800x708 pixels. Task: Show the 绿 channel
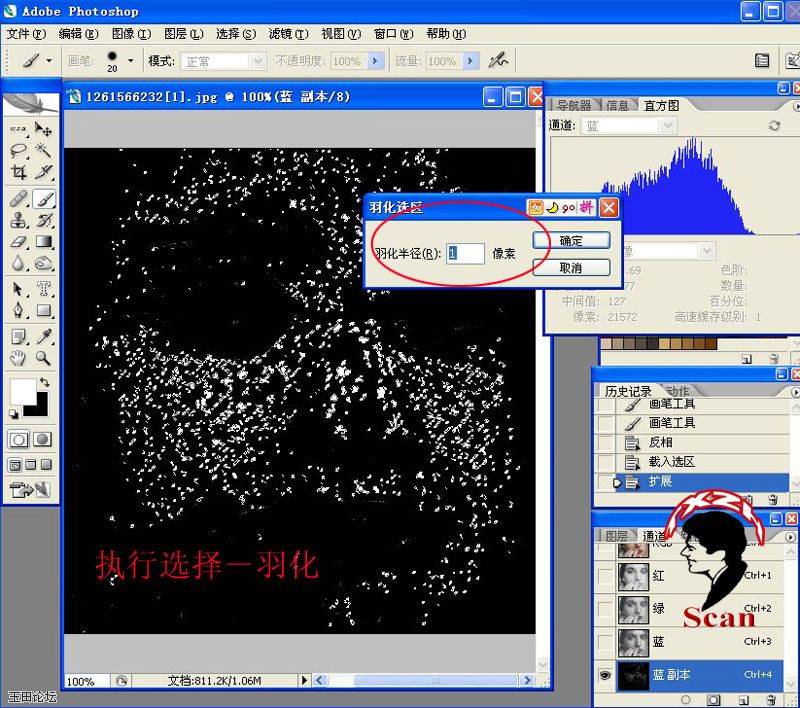(605, 609)
